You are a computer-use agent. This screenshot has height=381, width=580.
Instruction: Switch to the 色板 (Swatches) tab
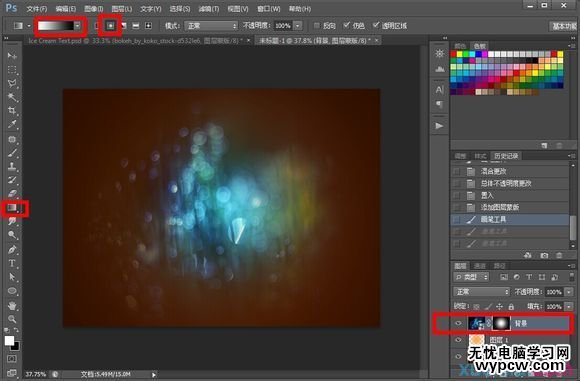480,46
